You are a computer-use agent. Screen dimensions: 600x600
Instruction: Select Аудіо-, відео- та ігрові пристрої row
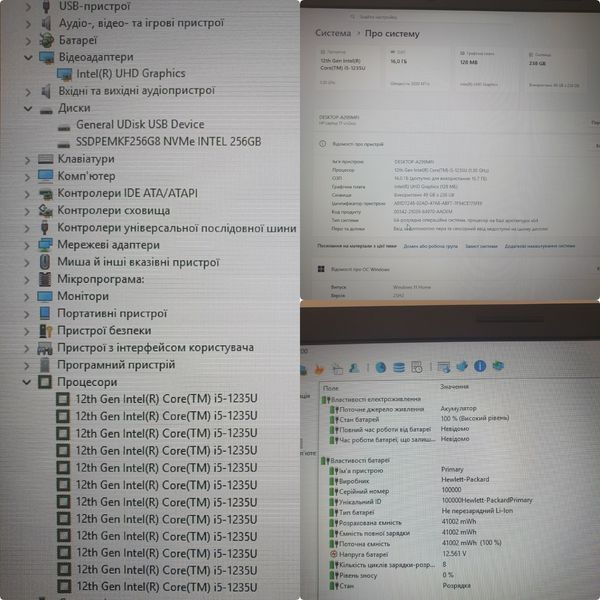[141, 23]
